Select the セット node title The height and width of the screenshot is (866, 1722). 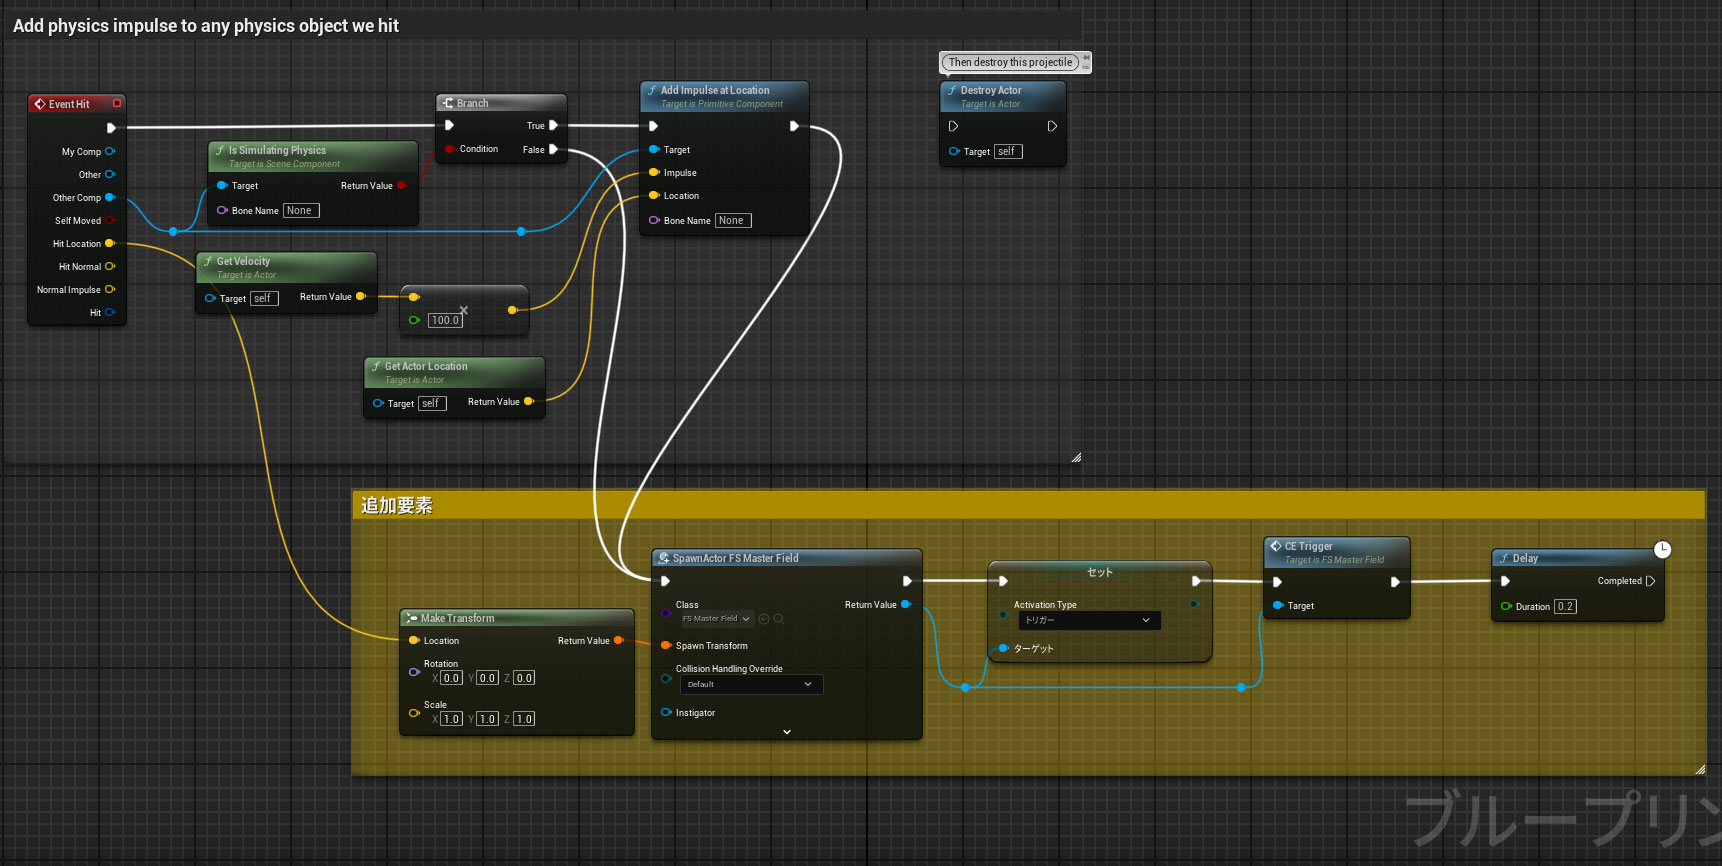1100,572
